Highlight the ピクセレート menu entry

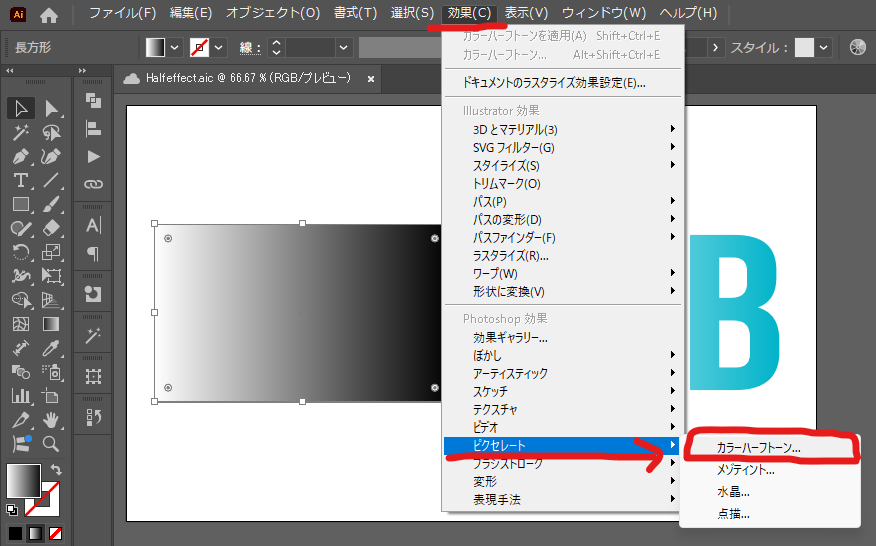point(561,445)
